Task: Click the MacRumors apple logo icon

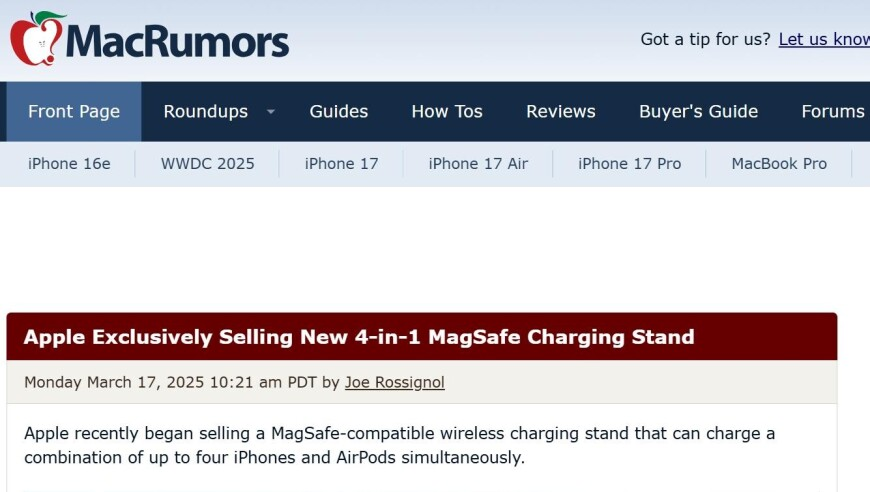Action: 37,38
